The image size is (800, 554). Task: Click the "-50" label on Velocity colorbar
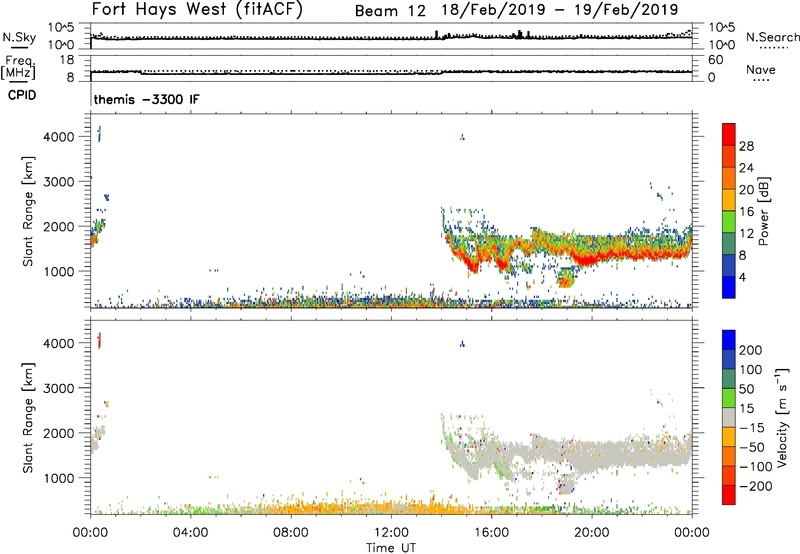coord(752,447)
